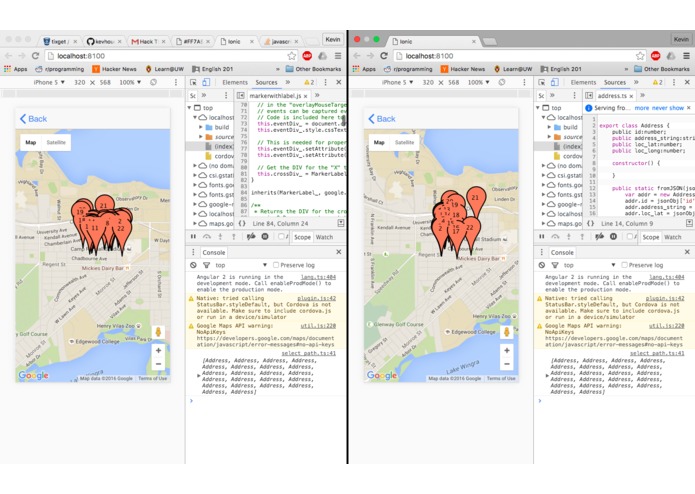Viewport: 695px width, 494px height.
Task: Open select_path.ts:41 link in left console
Action: [308, 353]
